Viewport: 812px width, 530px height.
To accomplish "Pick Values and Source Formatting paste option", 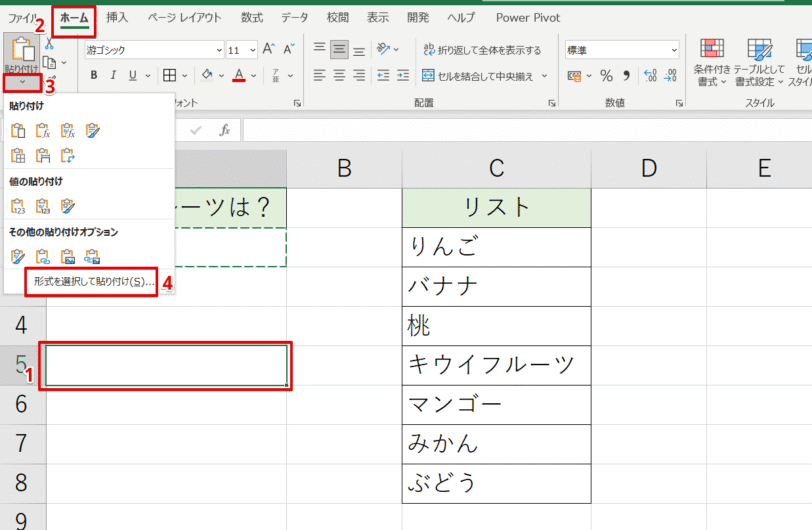I will pos(68,206).
